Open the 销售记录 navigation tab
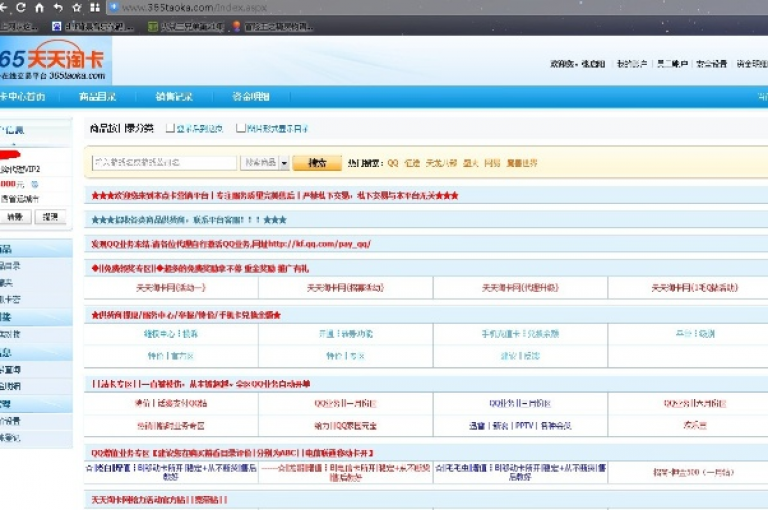Image resolution: width=768 pixels, height=510 pixels. coord(174,97)
